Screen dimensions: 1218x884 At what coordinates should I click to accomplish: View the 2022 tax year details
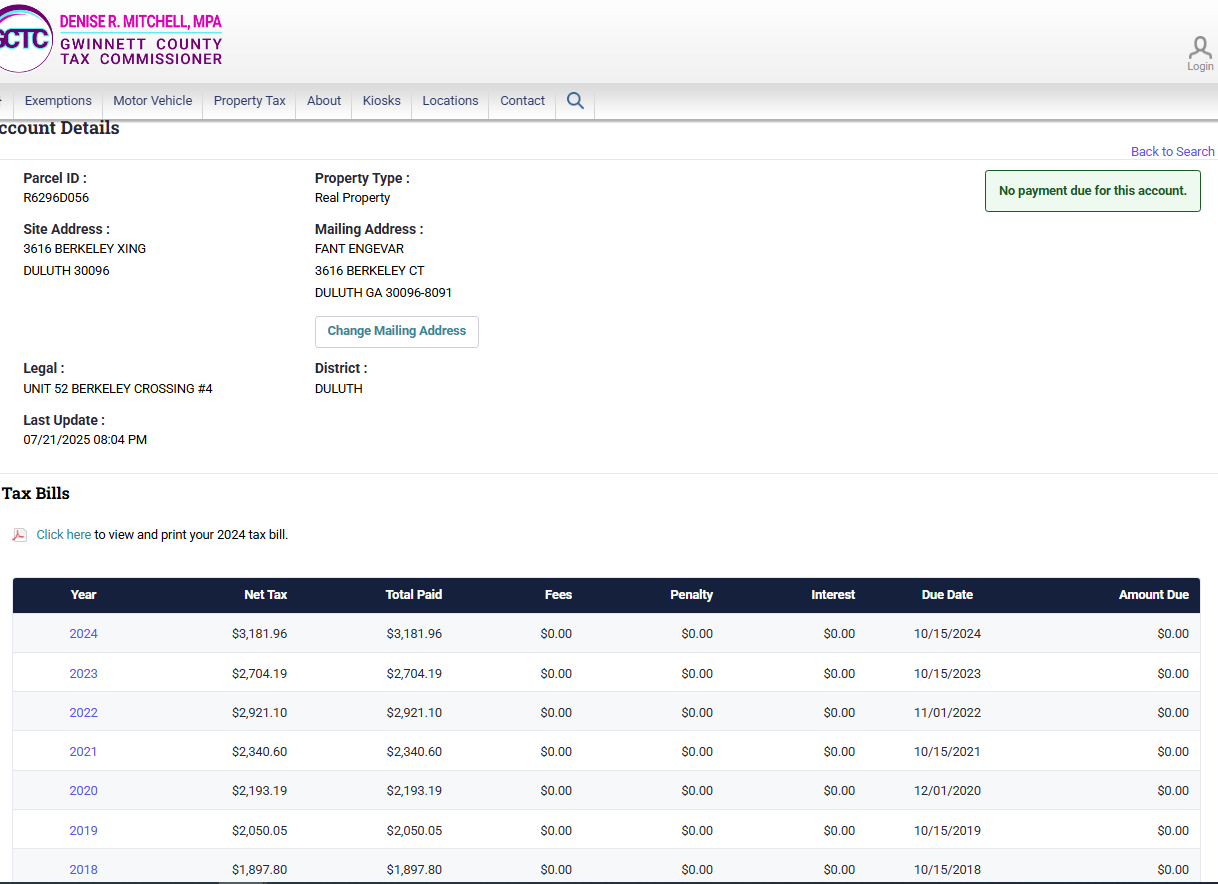[x=83, y=713]
